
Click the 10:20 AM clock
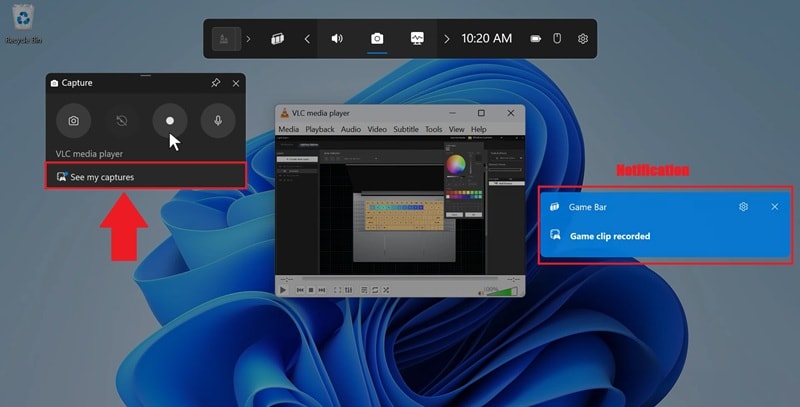point(486,39)
